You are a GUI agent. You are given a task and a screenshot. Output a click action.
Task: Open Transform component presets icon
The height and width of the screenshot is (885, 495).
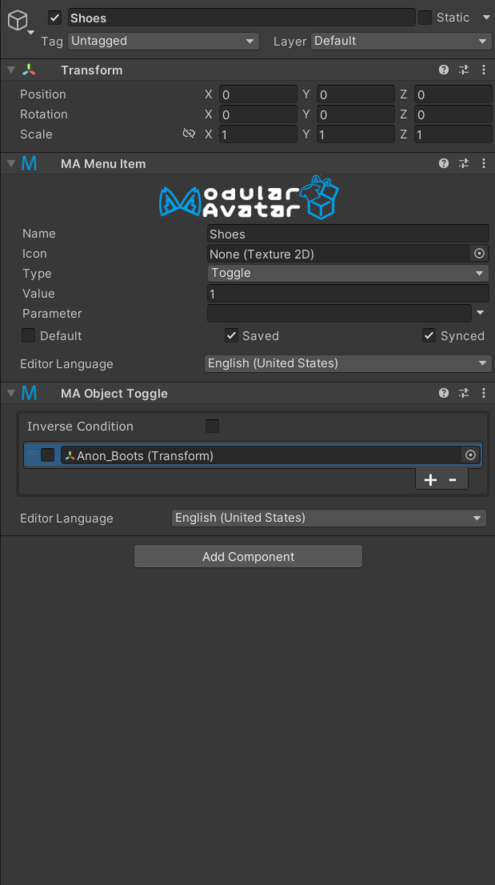(x=463, y=70)
